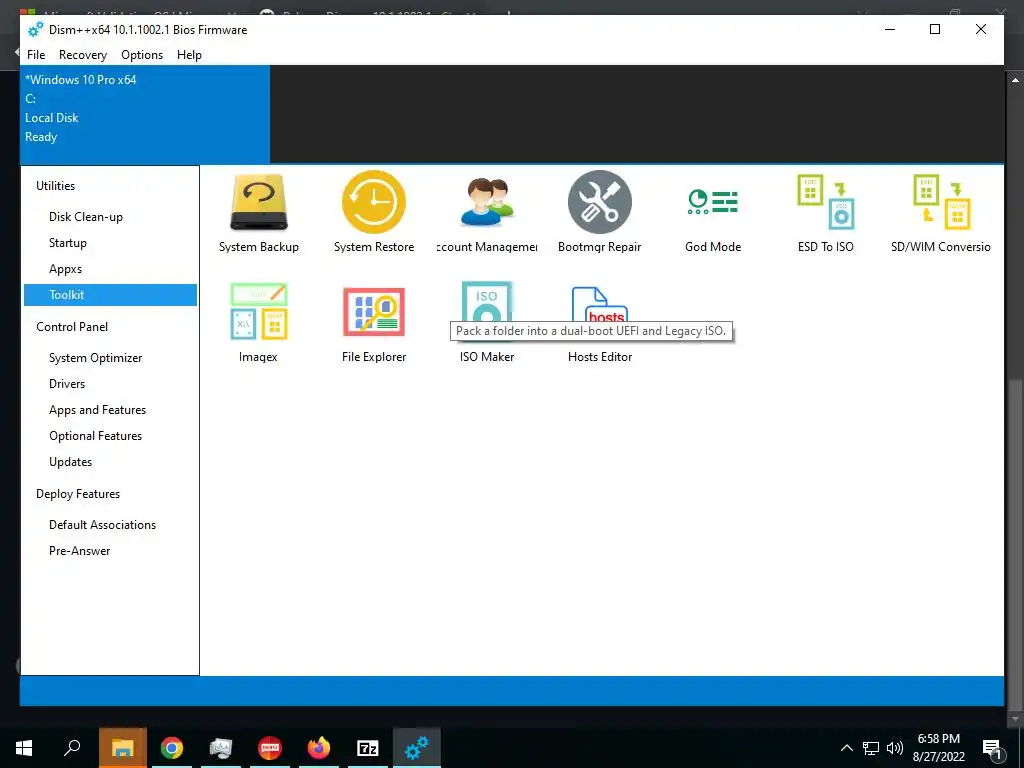
Task: Open File Explorer from taskbar
Action: tap(122, 748)
